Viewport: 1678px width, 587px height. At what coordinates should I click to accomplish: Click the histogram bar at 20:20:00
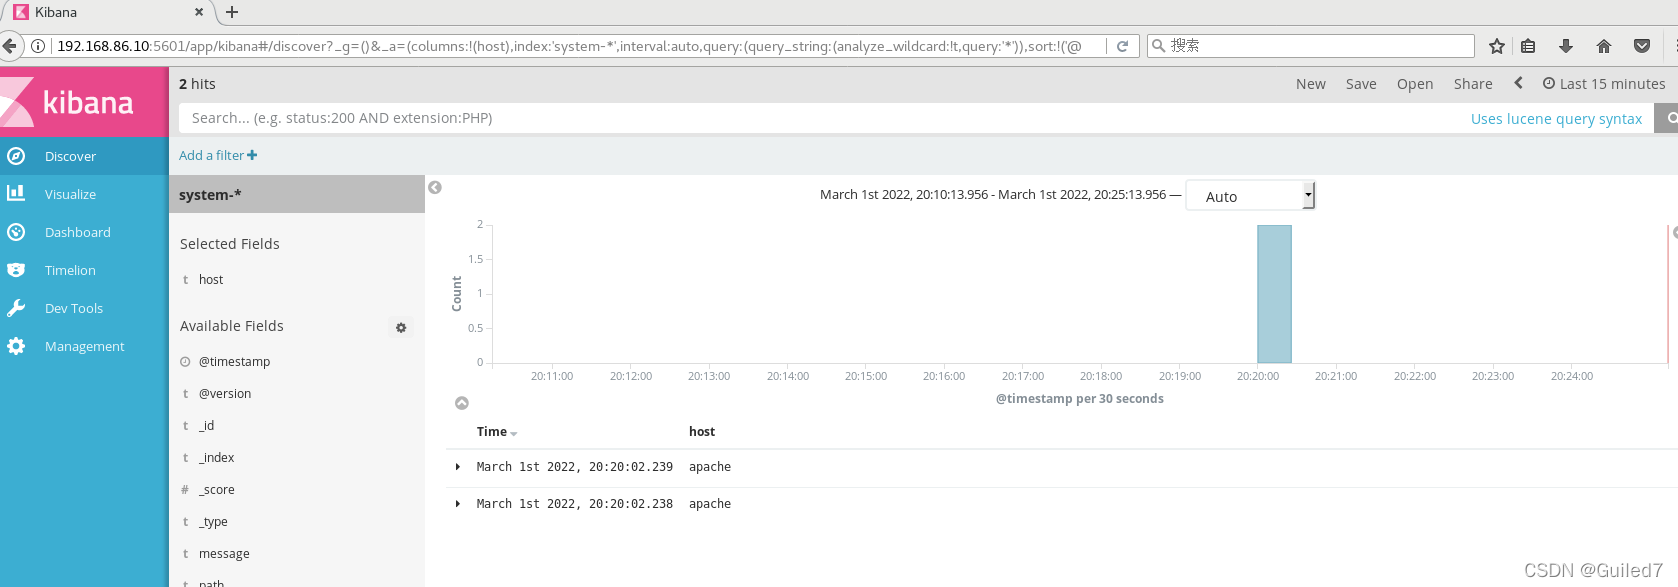click(1274, 294)
